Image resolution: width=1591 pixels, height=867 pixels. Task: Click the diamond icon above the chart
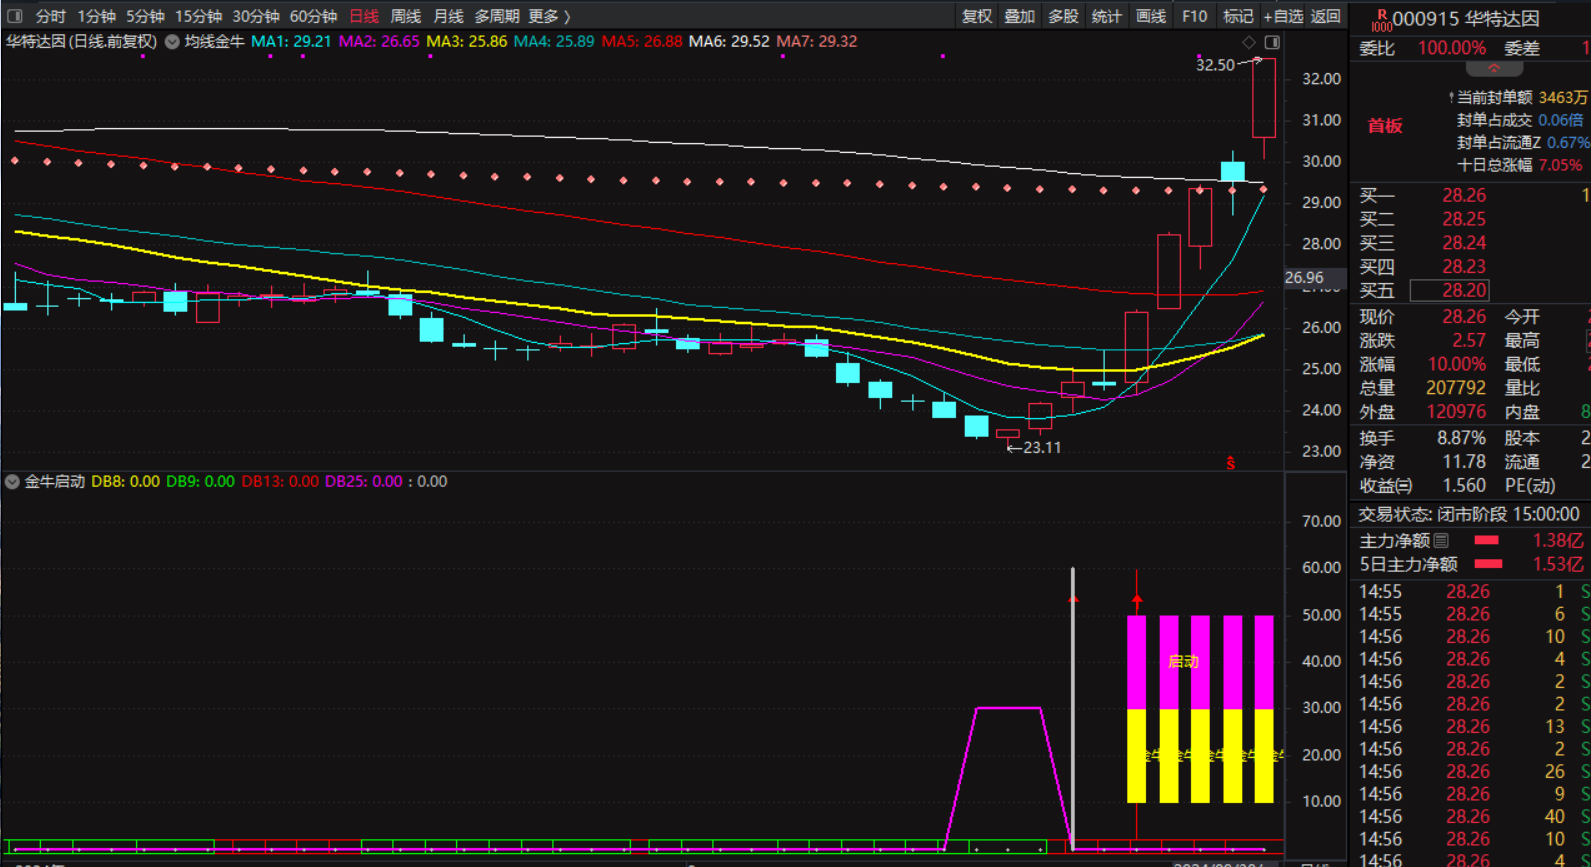(x=1248, y=42)
